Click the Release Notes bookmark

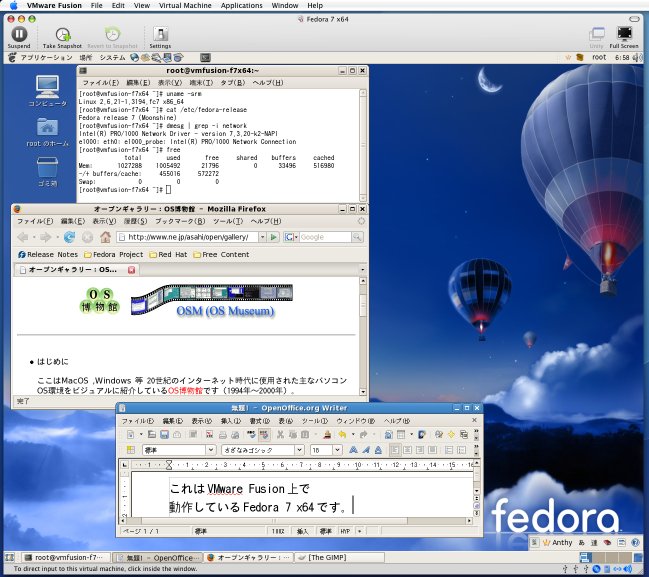click(48, 255)
